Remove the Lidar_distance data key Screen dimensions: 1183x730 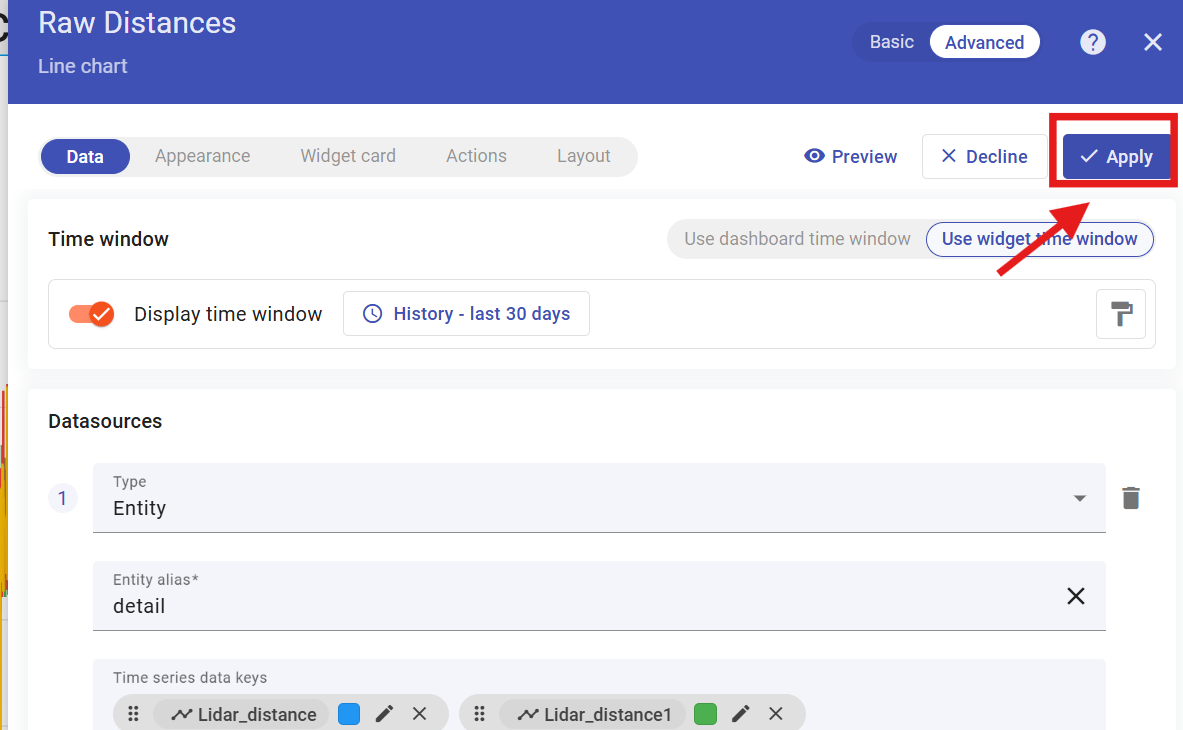(420, 714)
